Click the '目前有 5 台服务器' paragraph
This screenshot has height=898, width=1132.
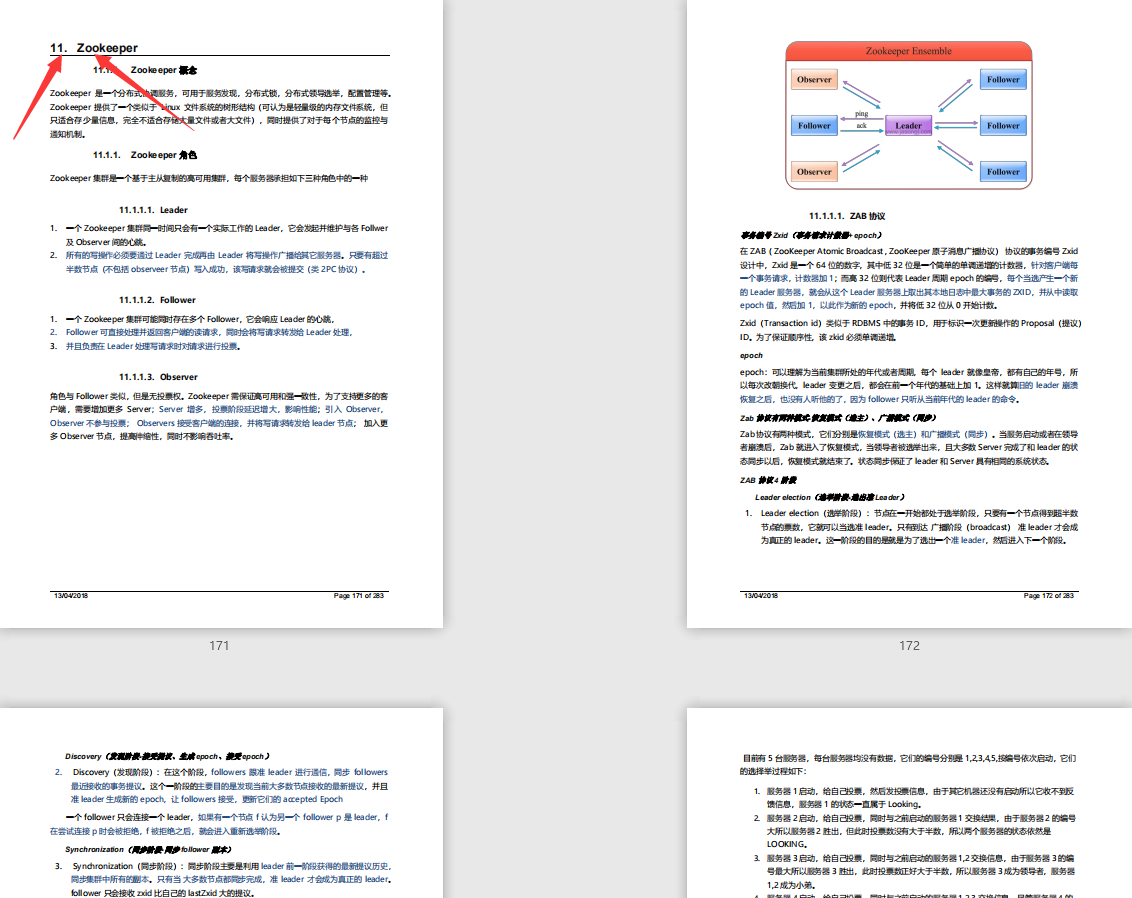click(x=908, y=764)
